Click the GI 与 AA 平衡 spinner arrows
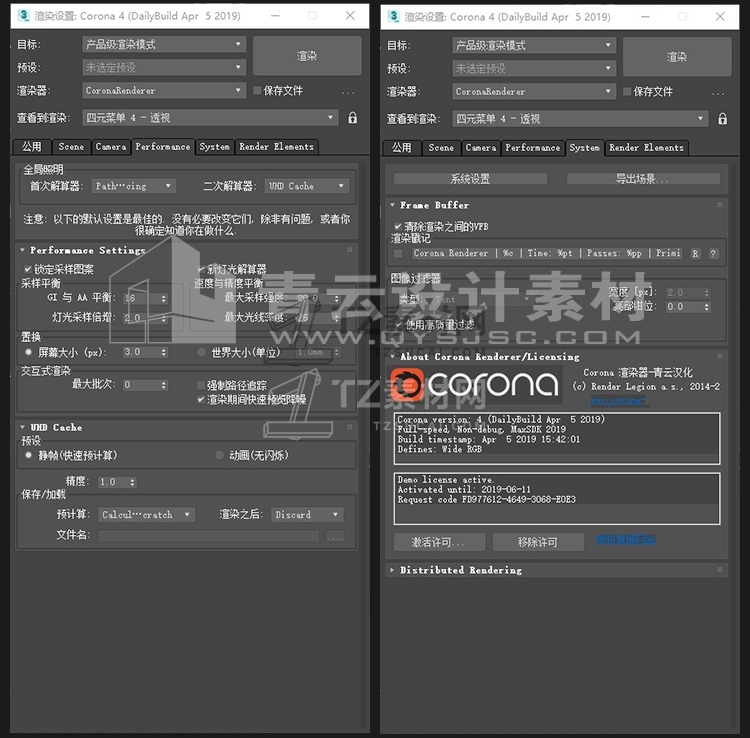The width and height of the screenshot is (750, 738). tap(164, 298)
